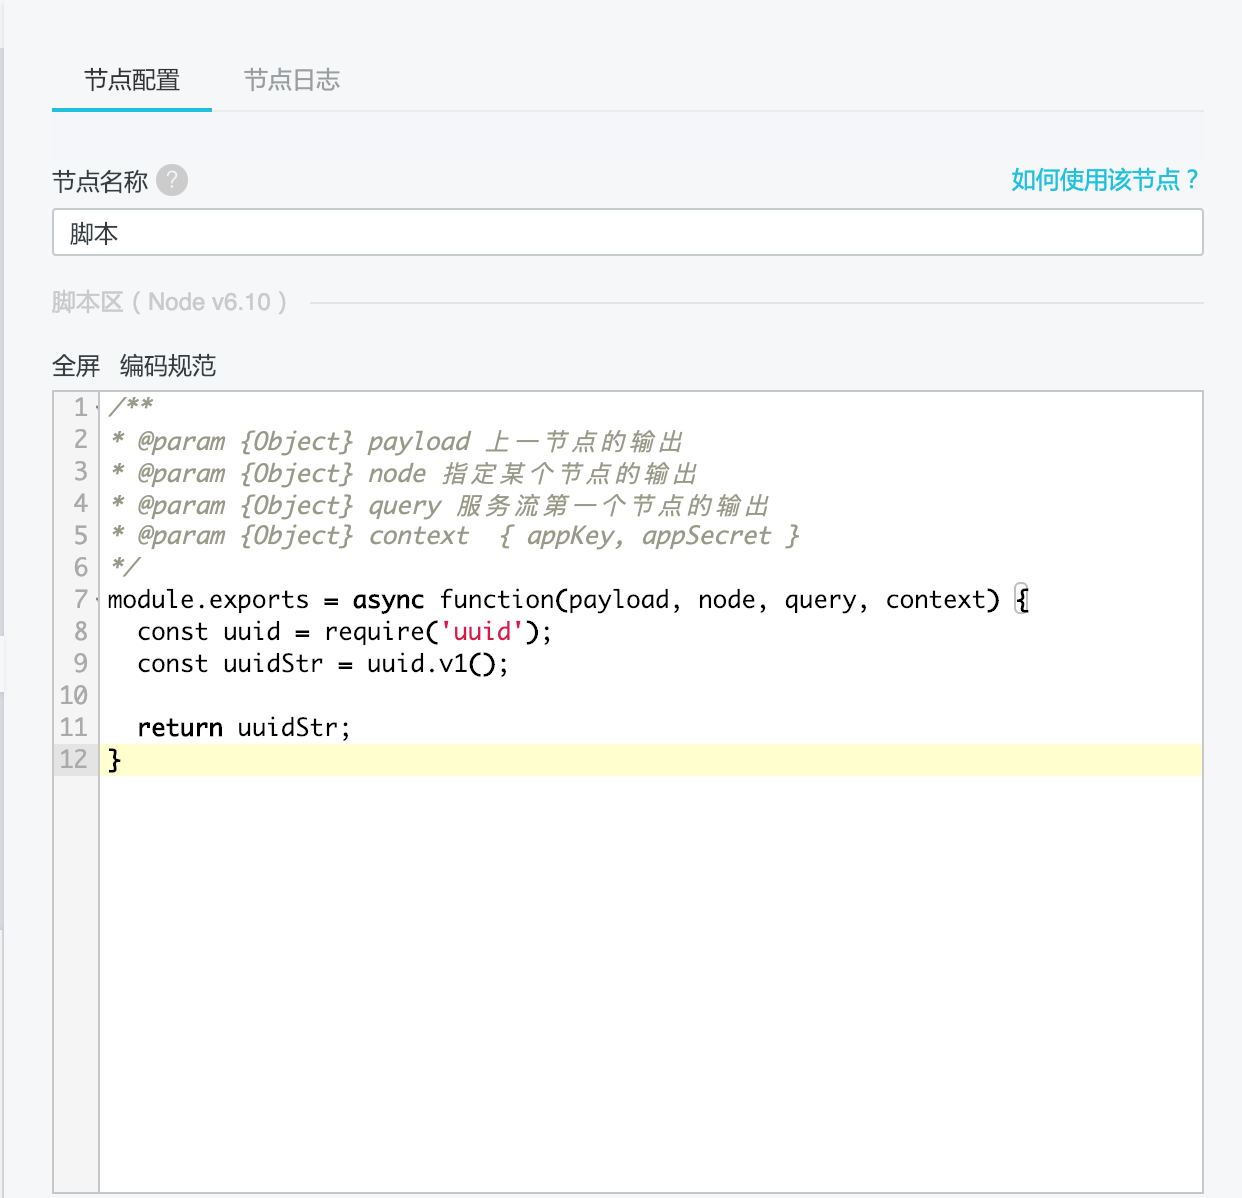The width and height of the screenshot is (1242, 1198).
Task: Click the node name field containing 脚本
Action: click(627, 233)
